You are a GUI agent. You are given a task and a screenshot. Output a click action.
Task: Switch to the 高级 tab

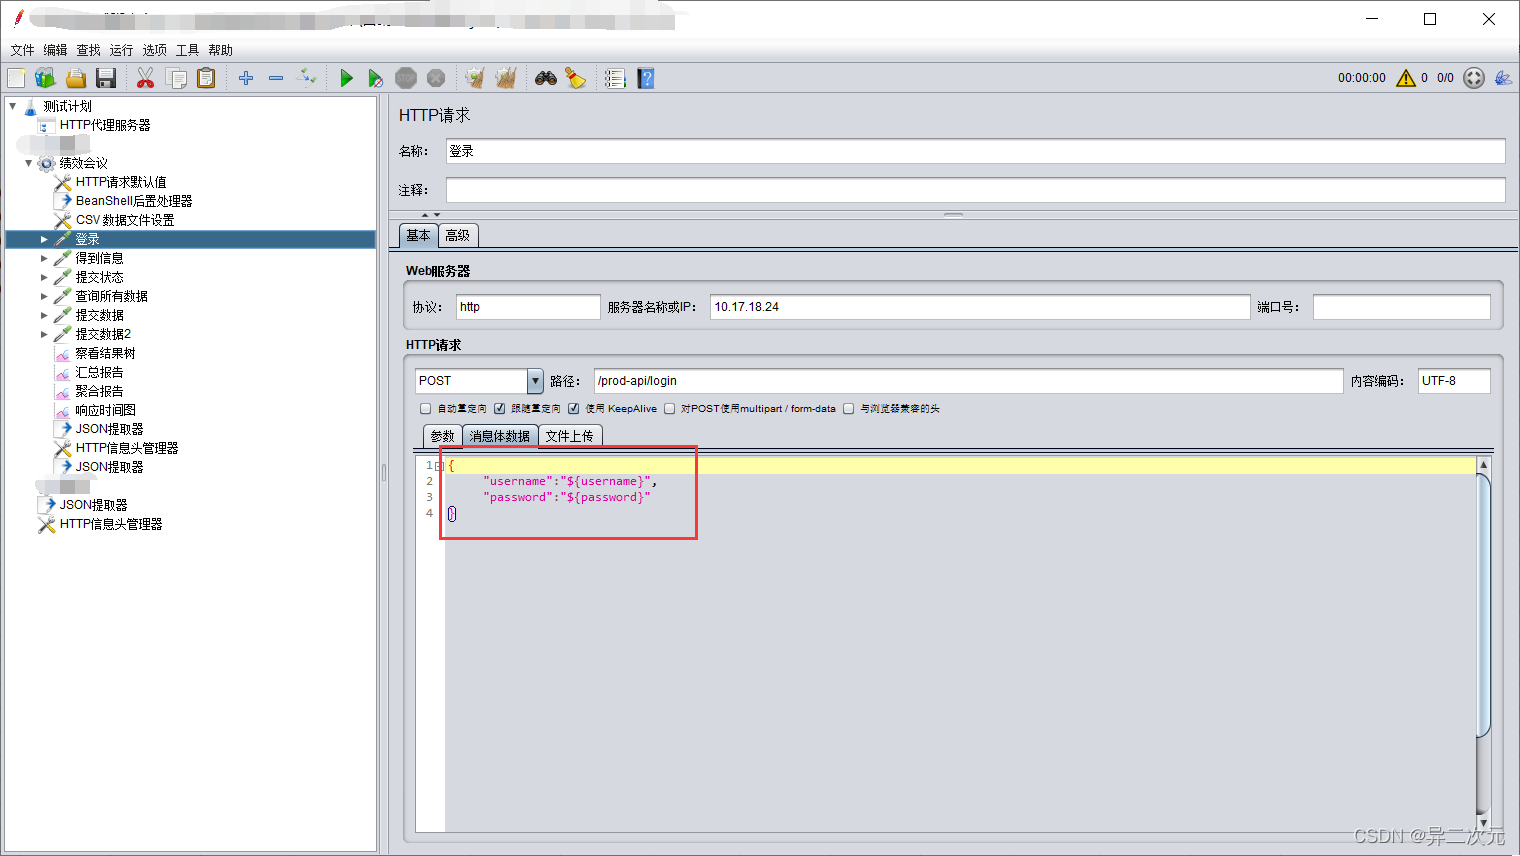click(458, 236)
